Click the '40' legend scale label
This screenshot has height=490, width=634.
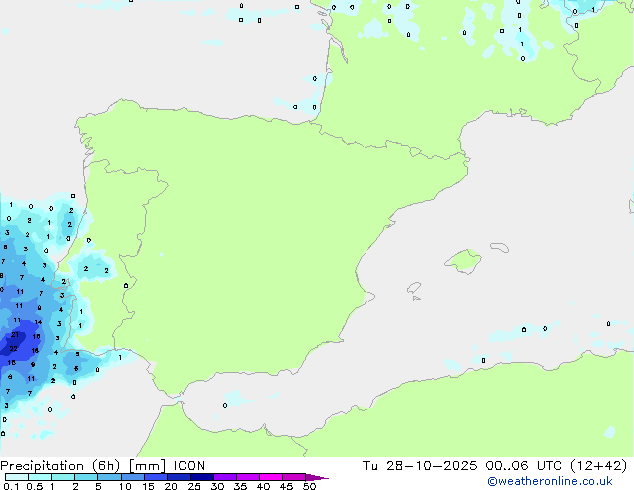(263, 486)
